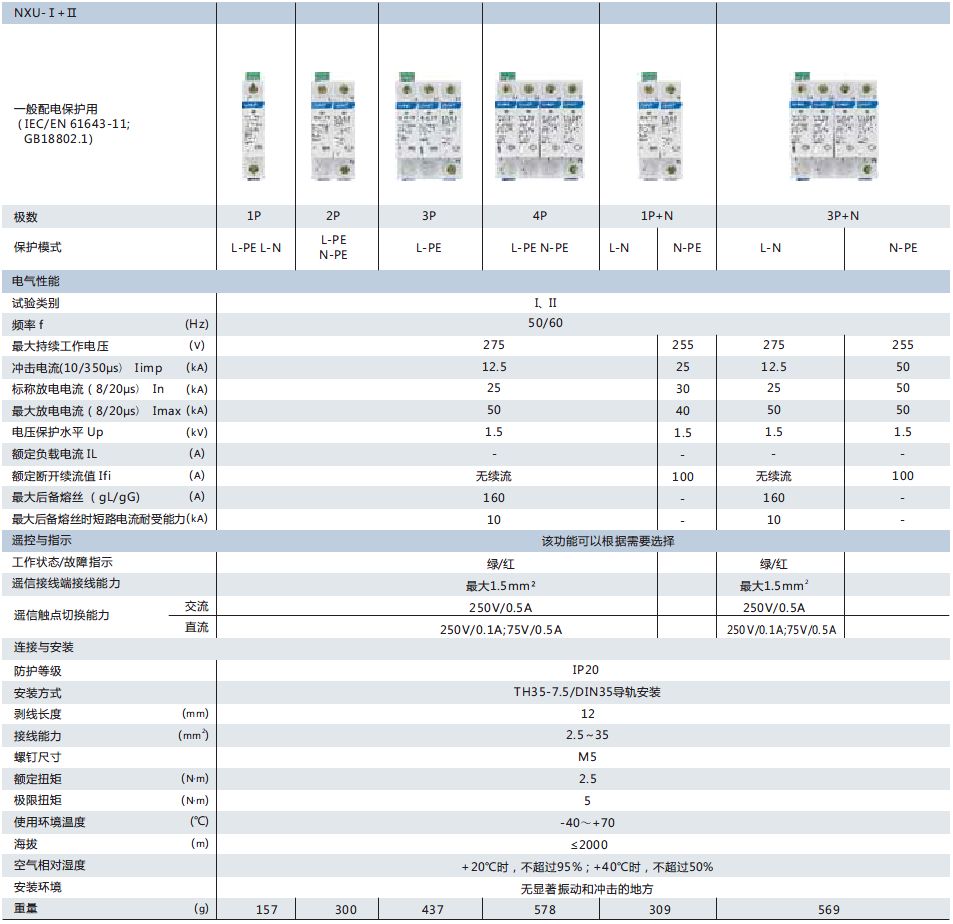The image size is (953, 924).
Task: Click the 1P+N column heading
Action: 657,216
